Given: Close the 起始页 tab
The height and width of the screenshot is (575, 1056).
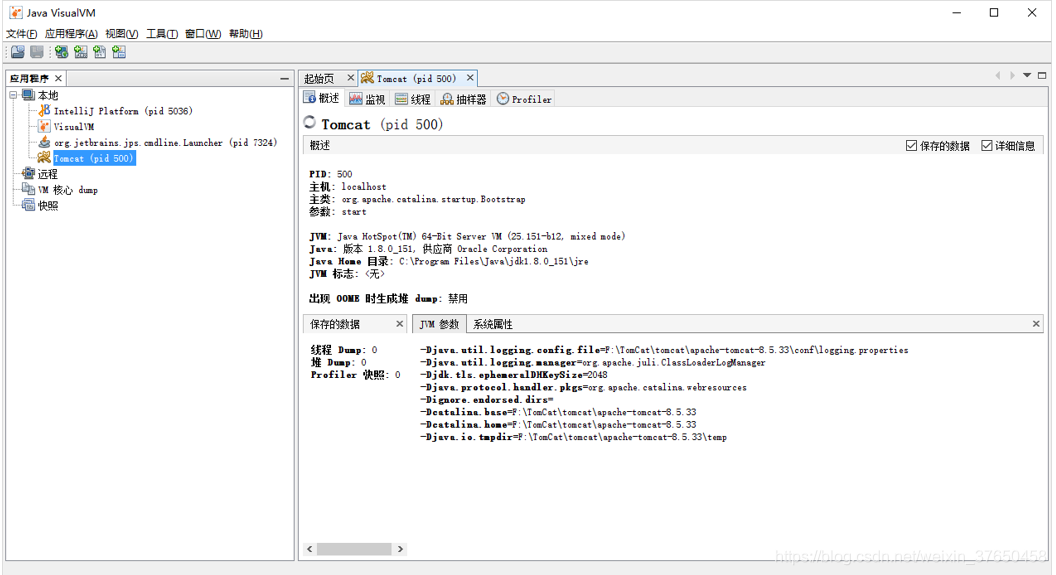Looking at the screenshot, I should pos(350,78).
